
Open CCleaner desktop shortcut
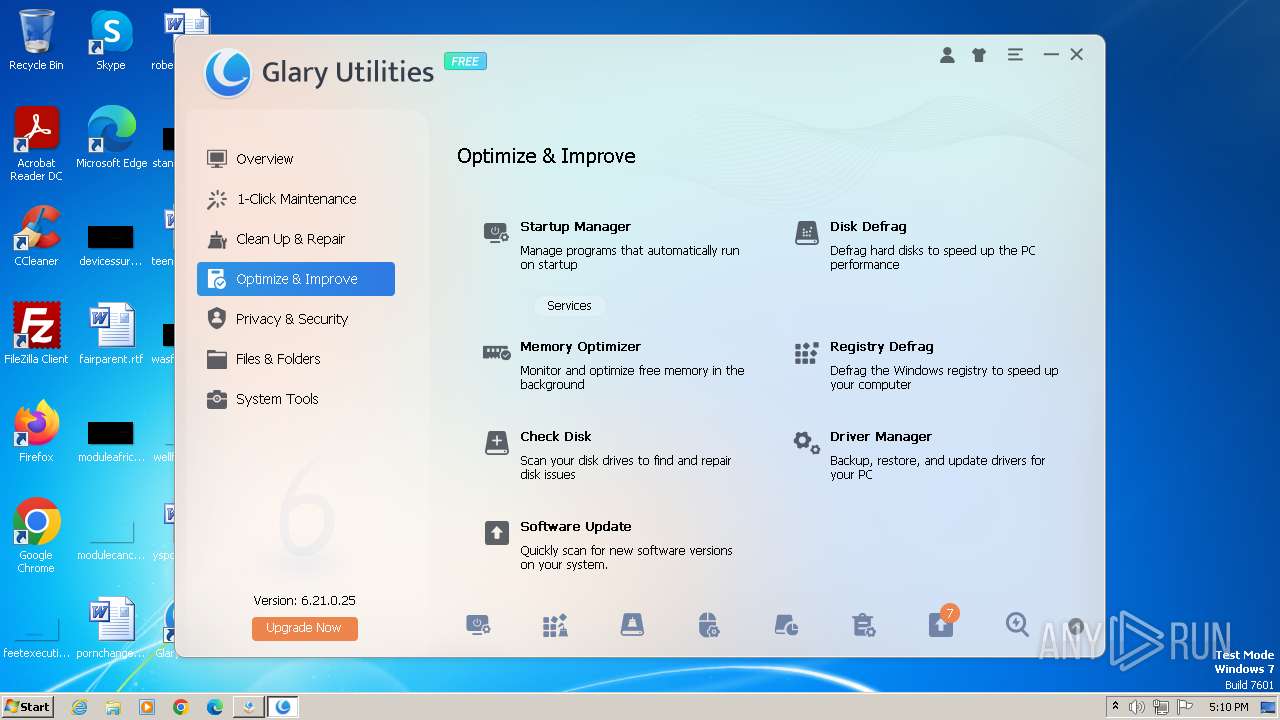pyautogui.click(x=36, y=236)
